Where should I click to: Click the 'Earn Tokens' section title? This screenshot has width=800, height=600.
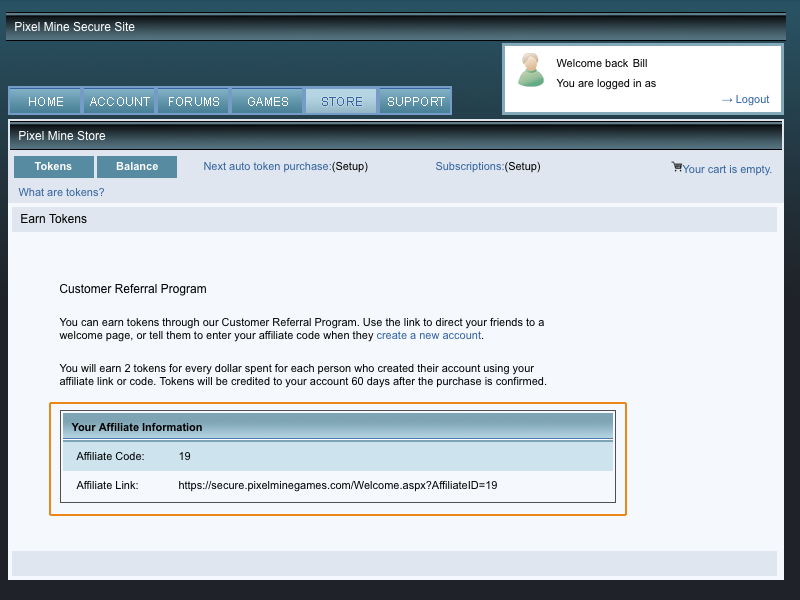pos(54,219)
